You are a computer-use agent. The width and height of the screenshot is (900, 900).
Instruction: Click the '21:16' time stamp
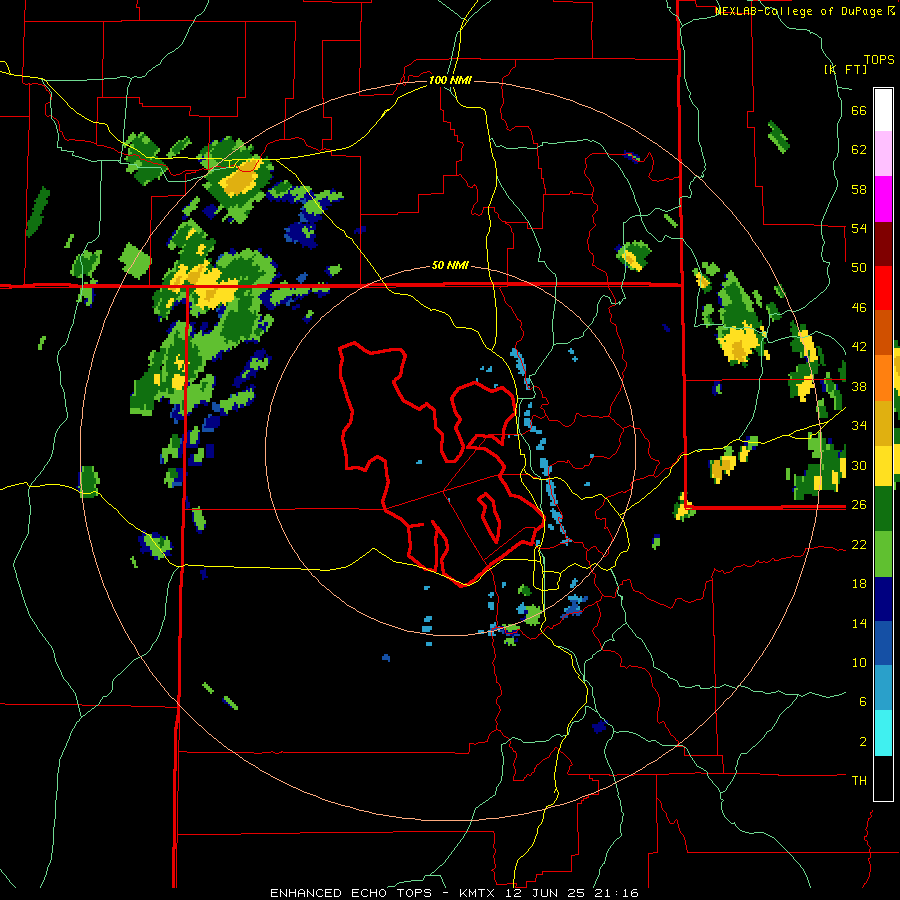click(618, 893)
